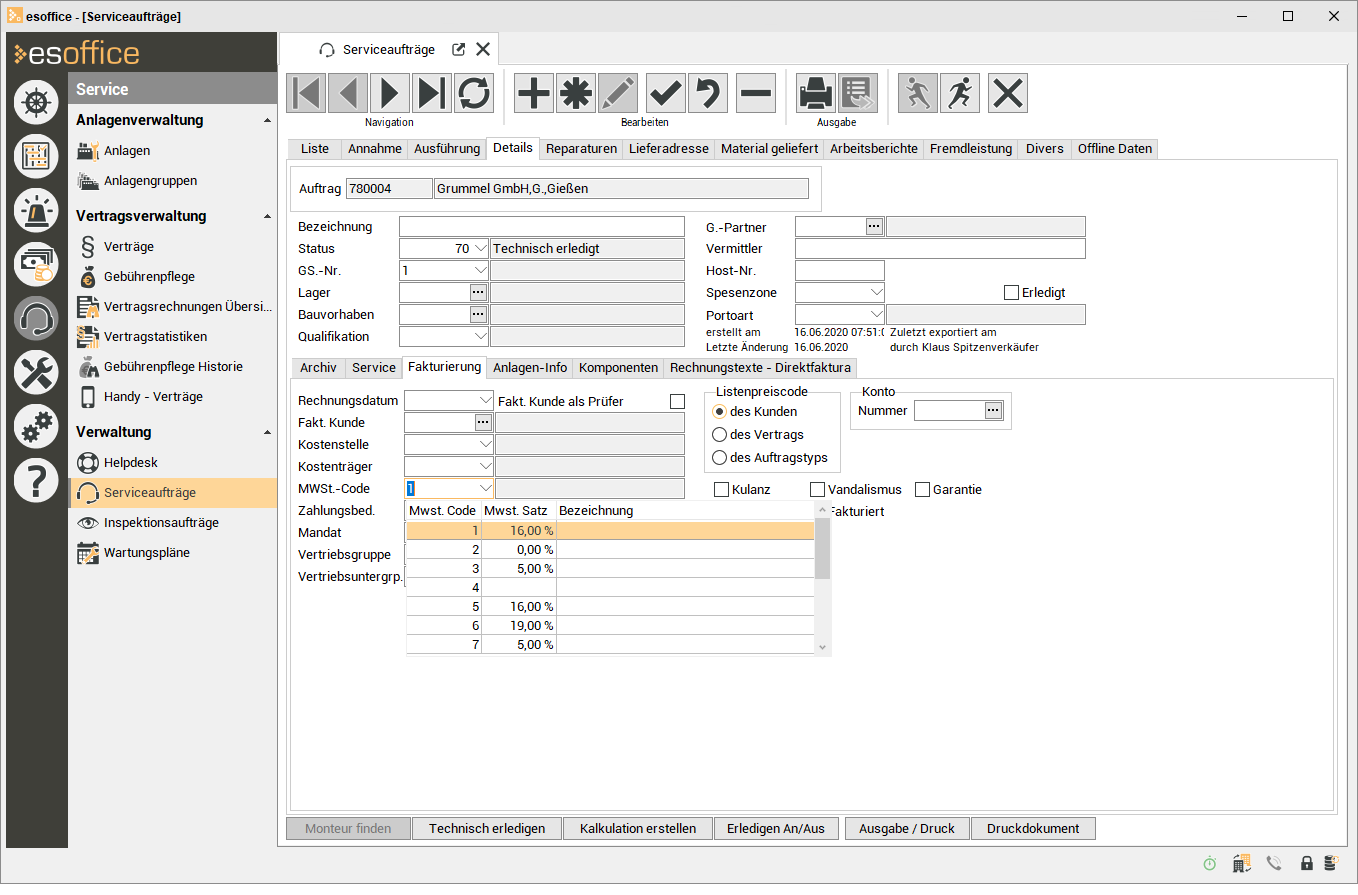This screenshot has height=895, width=1358.
Task: Select Listenpreiscode des Kunden
Action: click(719, 411)
